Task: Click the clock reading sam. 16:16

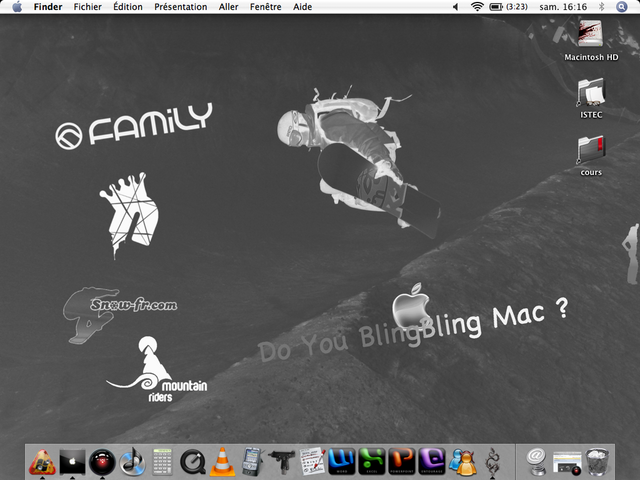Action: pos(563,7)
